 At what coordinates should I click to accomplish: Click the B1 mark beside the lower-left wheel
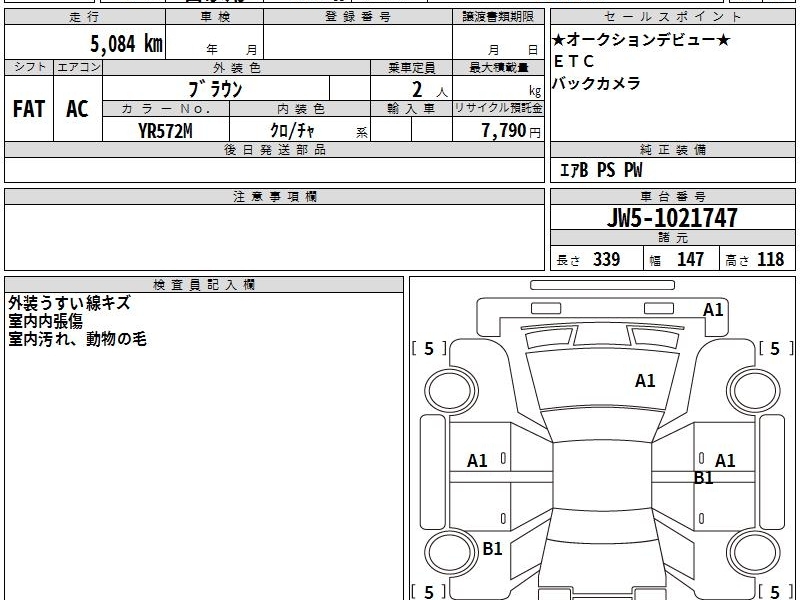492,549
